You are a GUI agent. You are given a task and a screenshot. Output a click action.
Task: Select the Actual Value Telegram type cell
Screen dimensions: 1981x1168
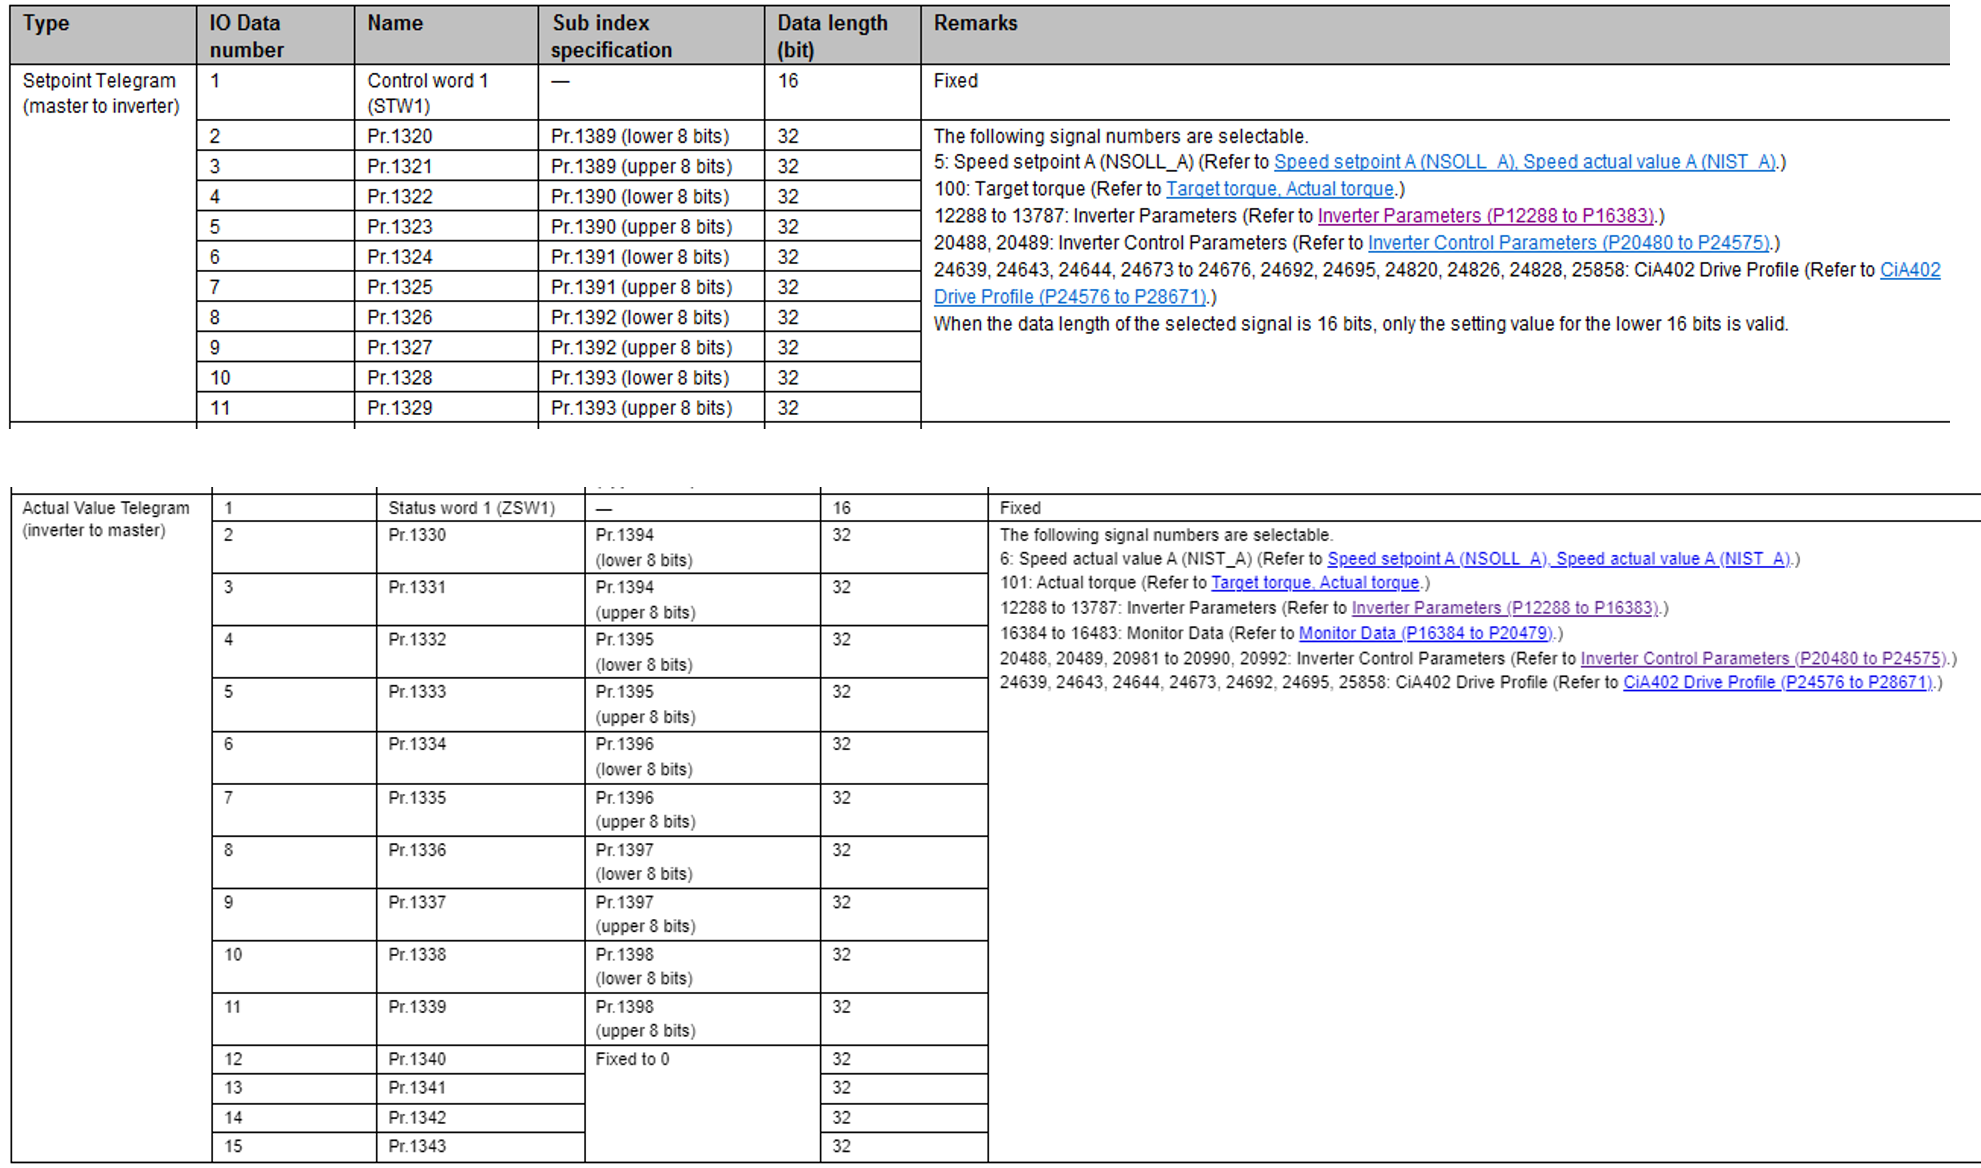pos(111,826)
